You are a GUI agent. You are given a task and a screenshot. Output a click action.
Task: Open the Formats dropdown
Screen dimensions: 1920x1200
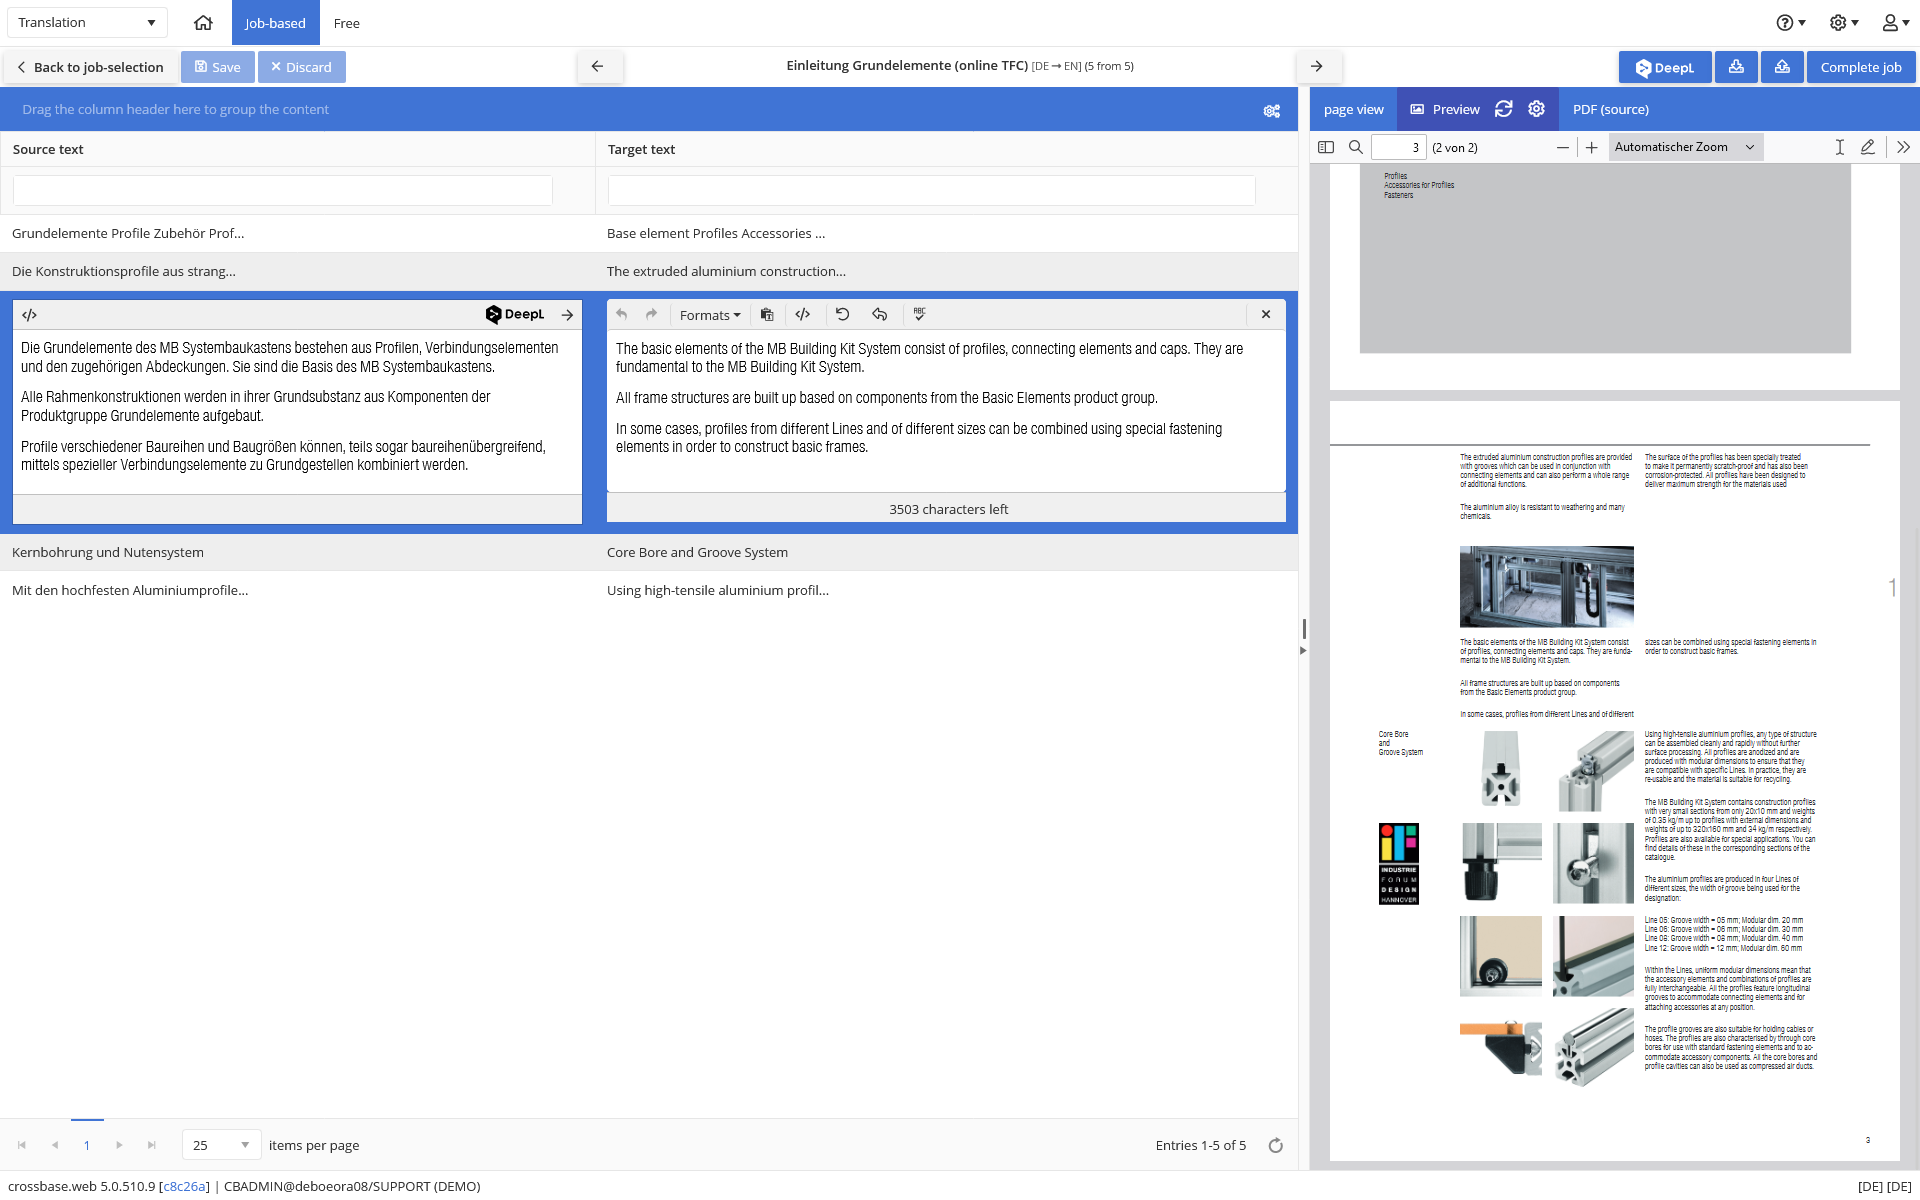click(x=710, y=315)
